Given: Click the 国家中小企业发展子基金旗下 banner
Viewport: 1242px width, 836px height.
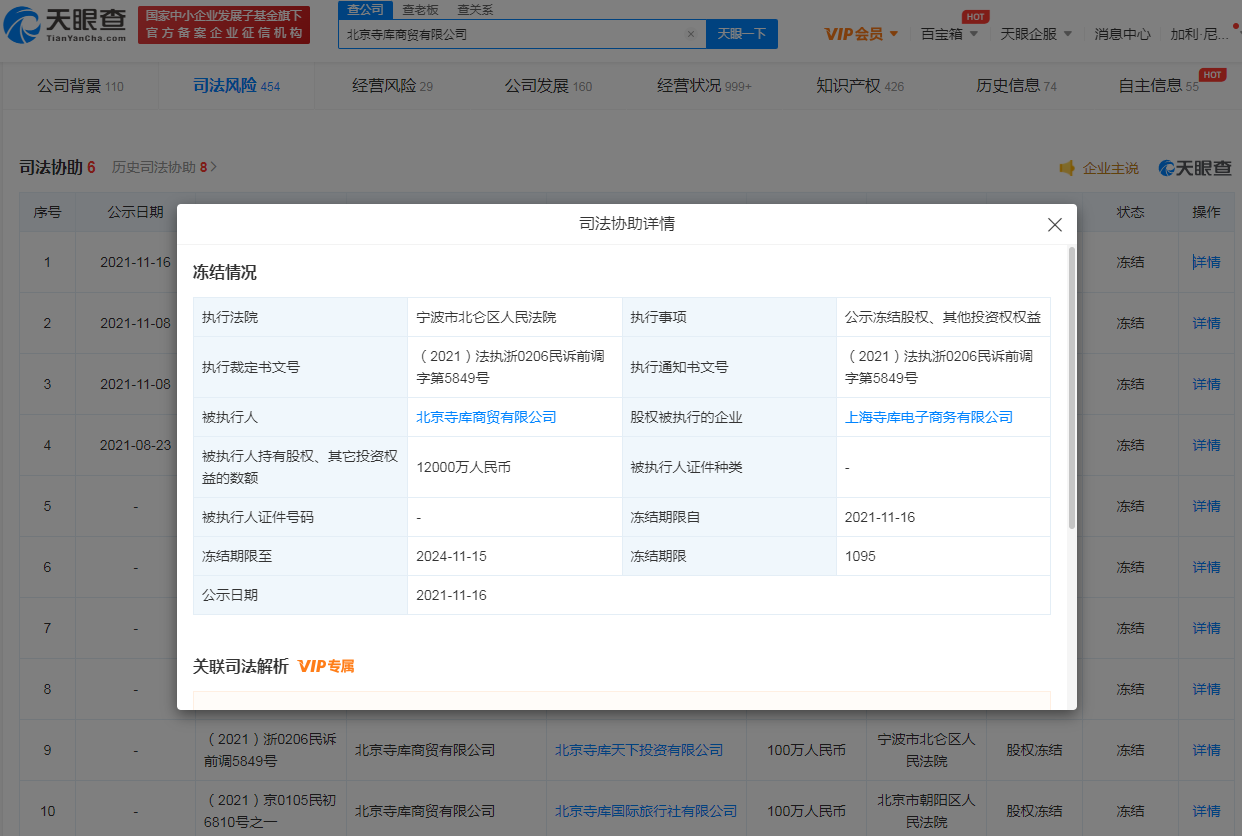Looking at the screenshot, I should 222,25.
